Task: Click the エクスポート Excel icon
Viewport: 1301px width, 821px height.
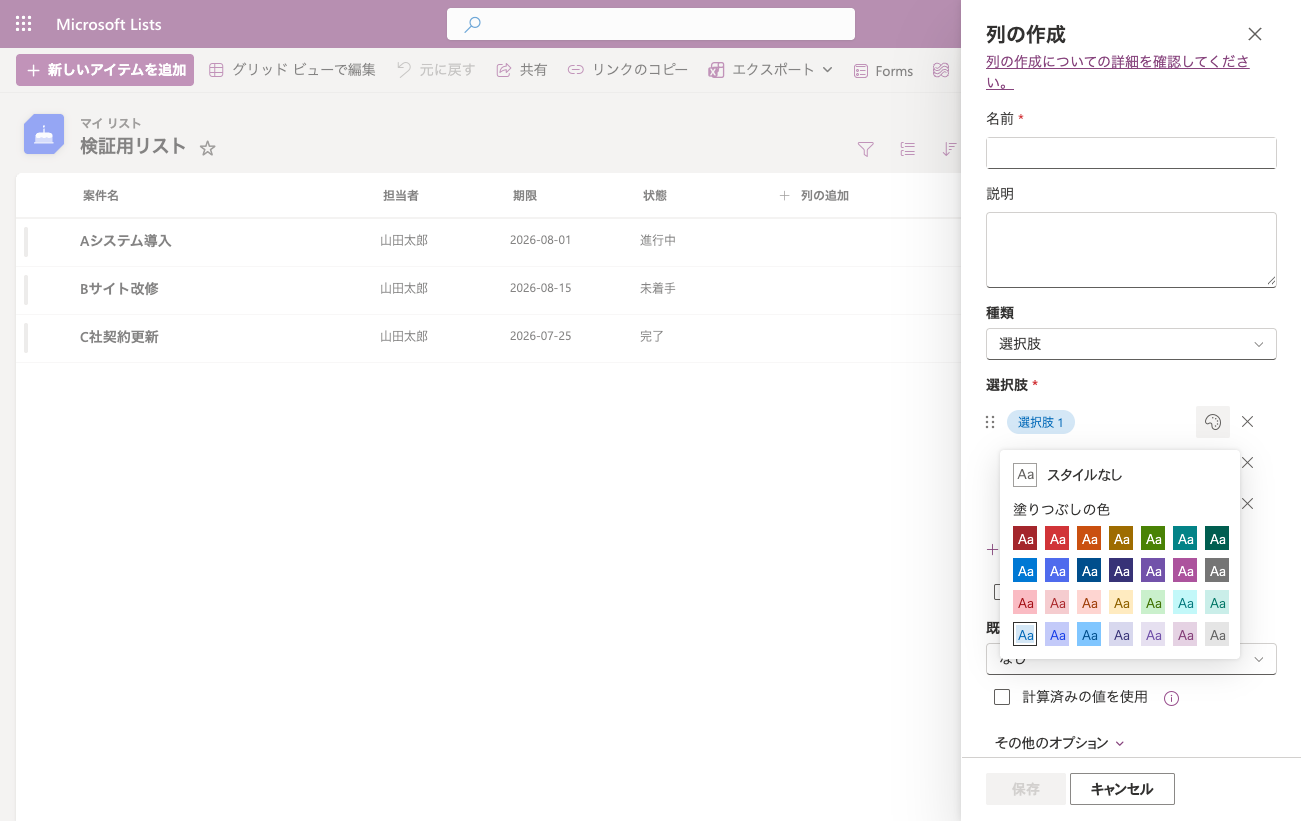Action: click(x=716, y=70)
